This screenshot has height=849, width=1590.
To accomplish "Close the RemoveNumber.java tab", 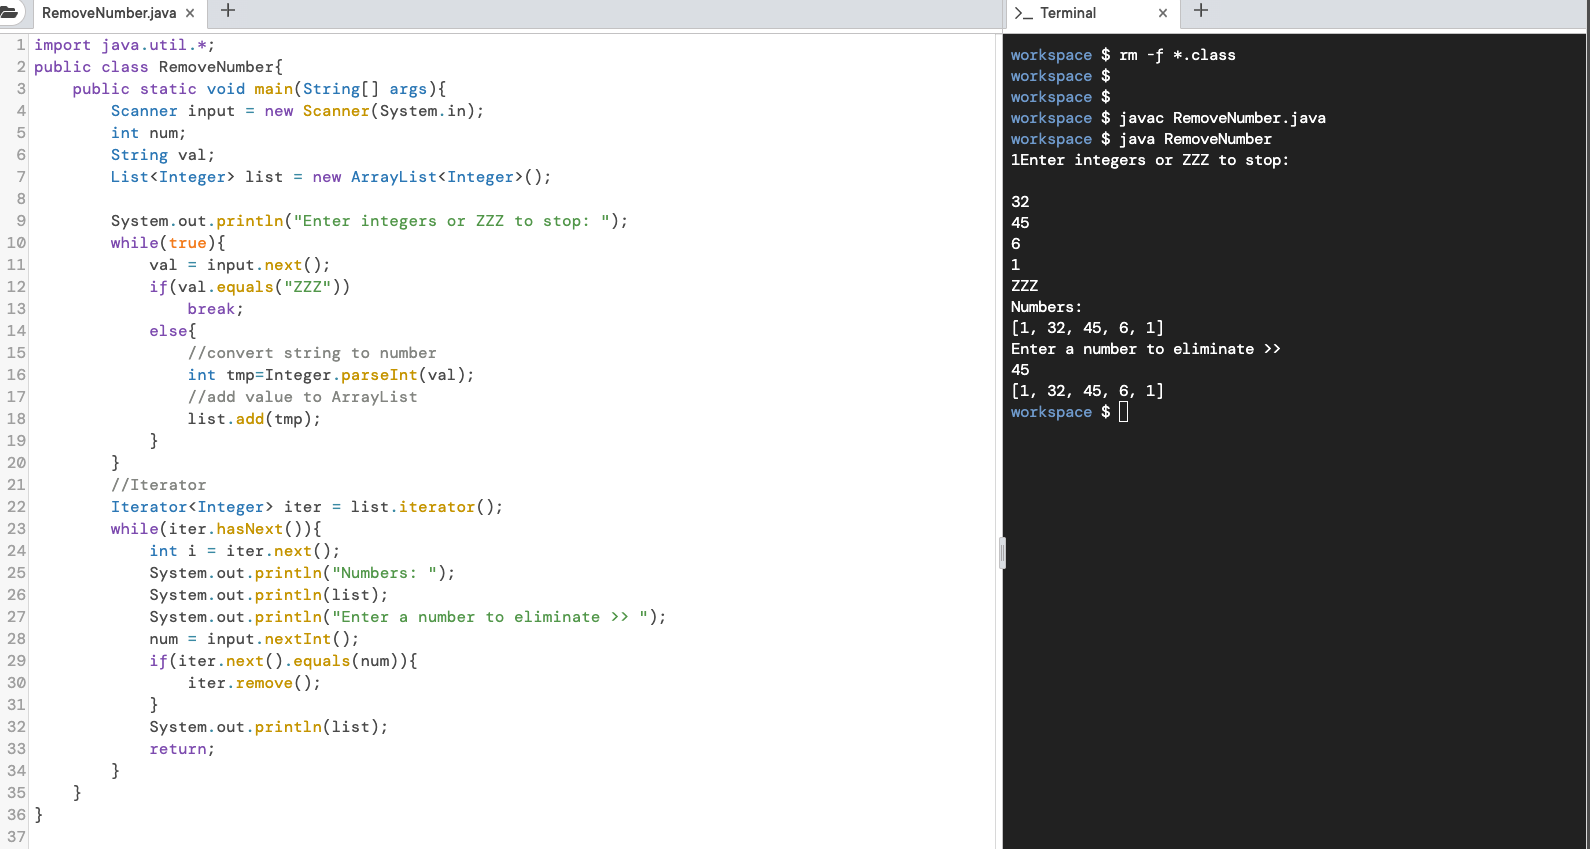I will [190, 13].
